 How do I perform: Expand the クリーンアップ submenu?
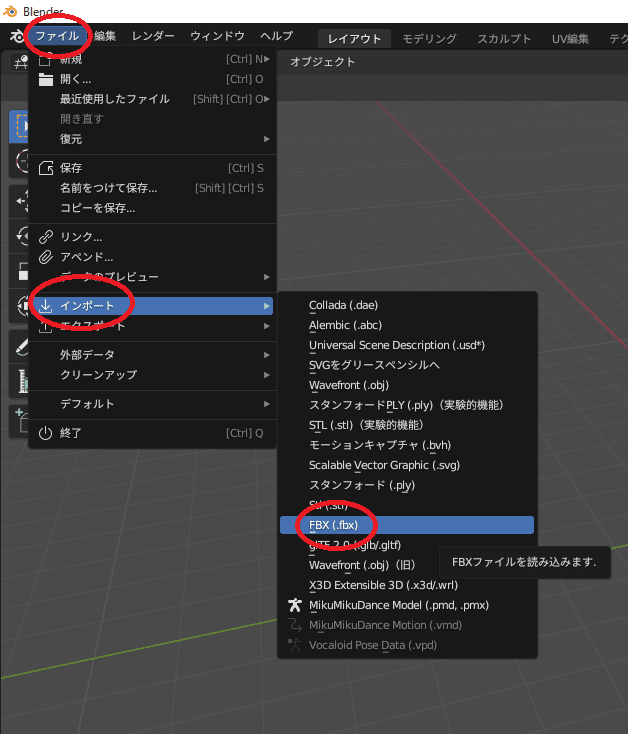pyautogui.click(x=153, y=375)
